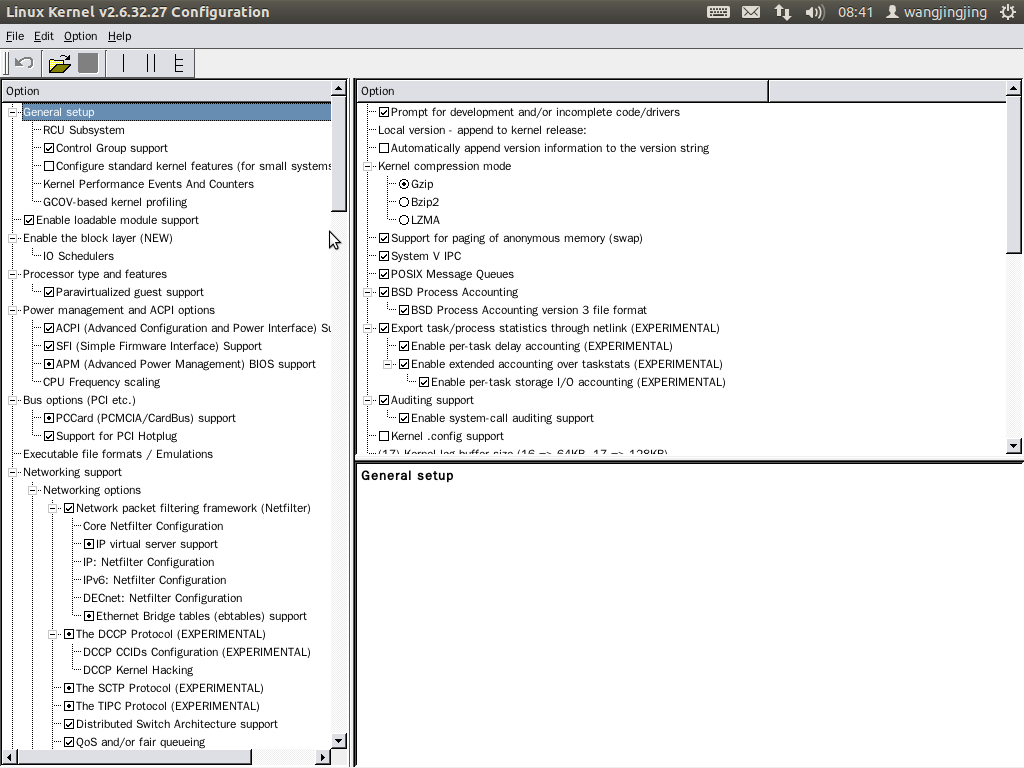Collapse Auditing support tree node
Image resolution: width=1024 pixels, height=768 pixels.
(x=367, y=400)
